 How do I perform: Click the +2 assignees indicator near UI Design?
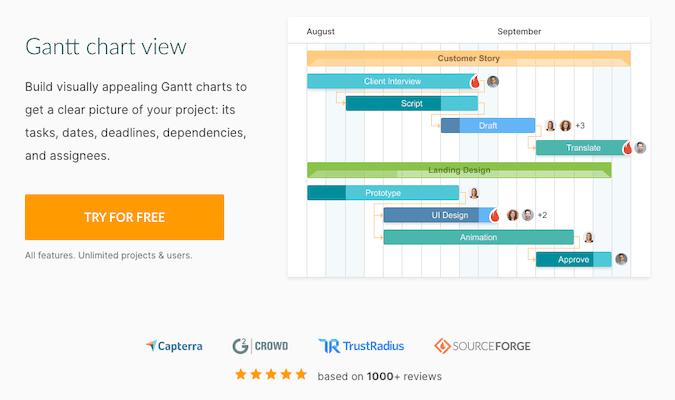pyautogui.click(x=542, y=215)
